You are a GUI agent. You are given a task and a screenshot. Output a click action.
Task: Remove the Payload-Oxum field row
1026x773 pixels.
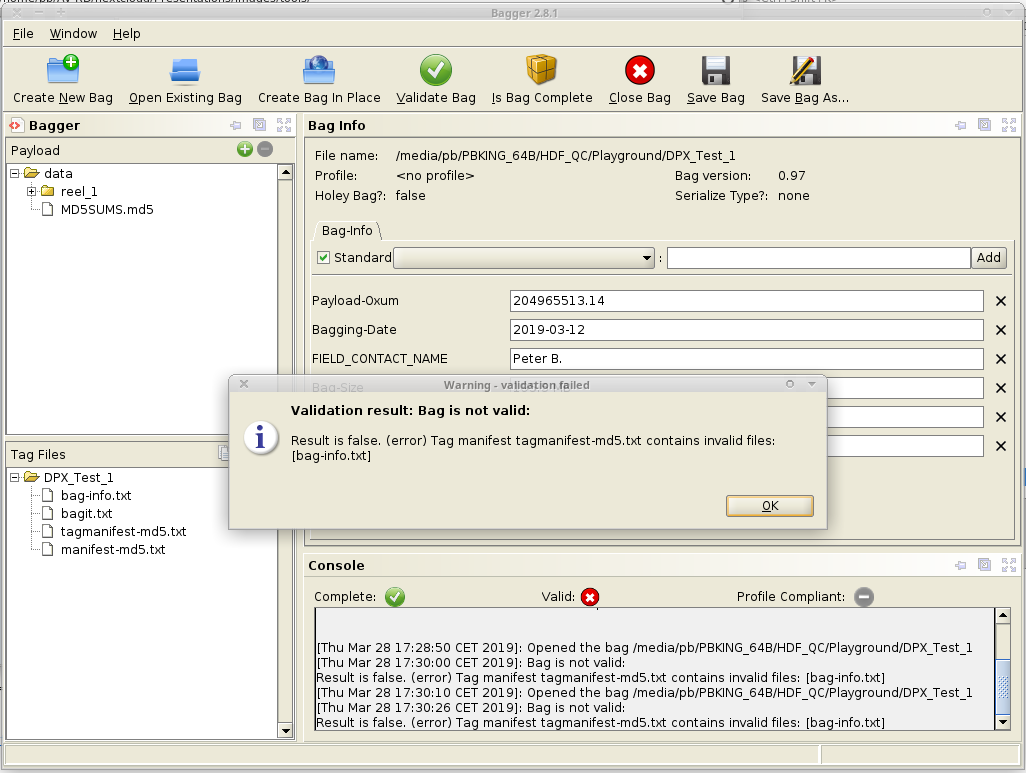tap(1000, 301)
